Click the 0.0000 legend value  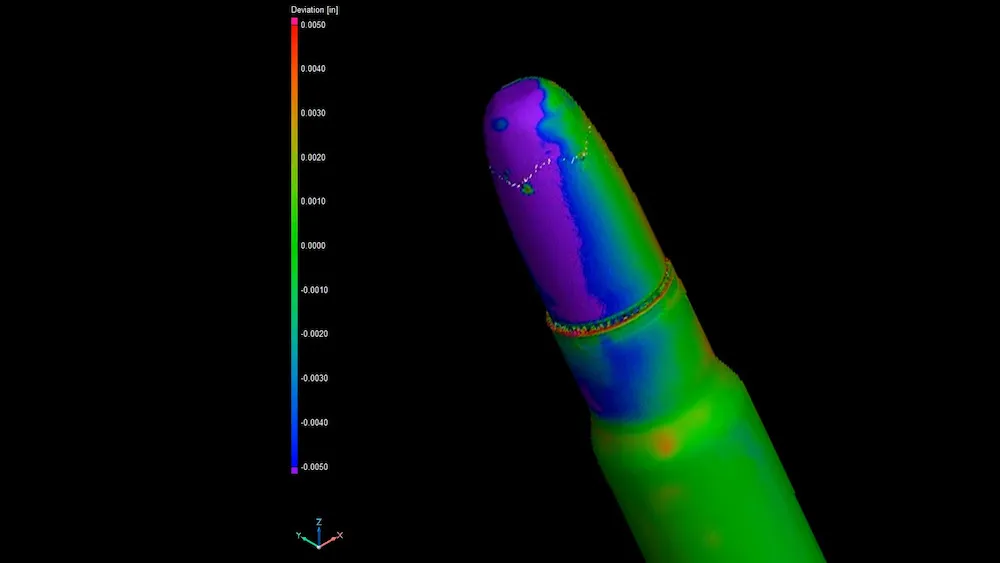point(313,245)
